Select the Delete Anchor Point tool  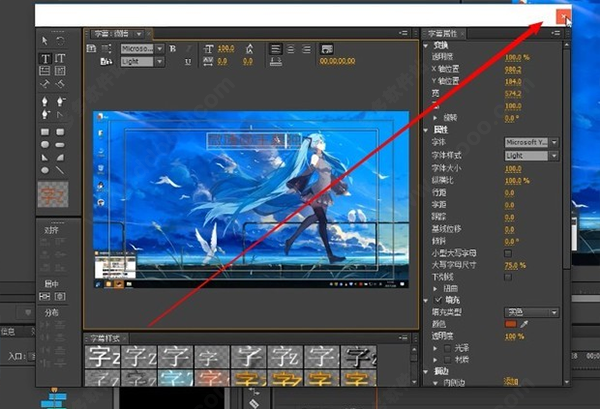[60, 101]
